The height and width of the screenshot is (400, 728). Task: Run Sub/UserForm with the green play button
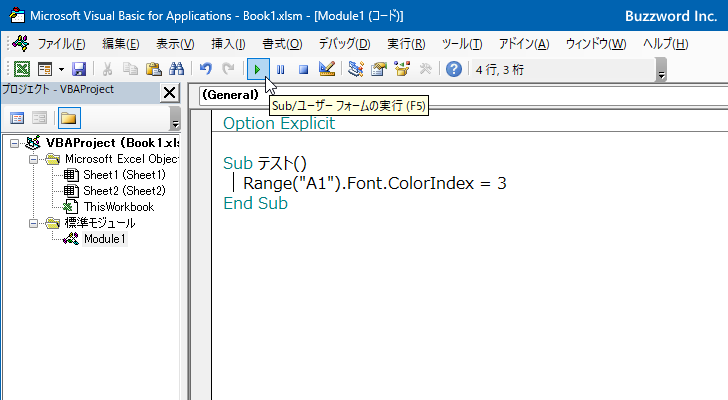point(258,70)
